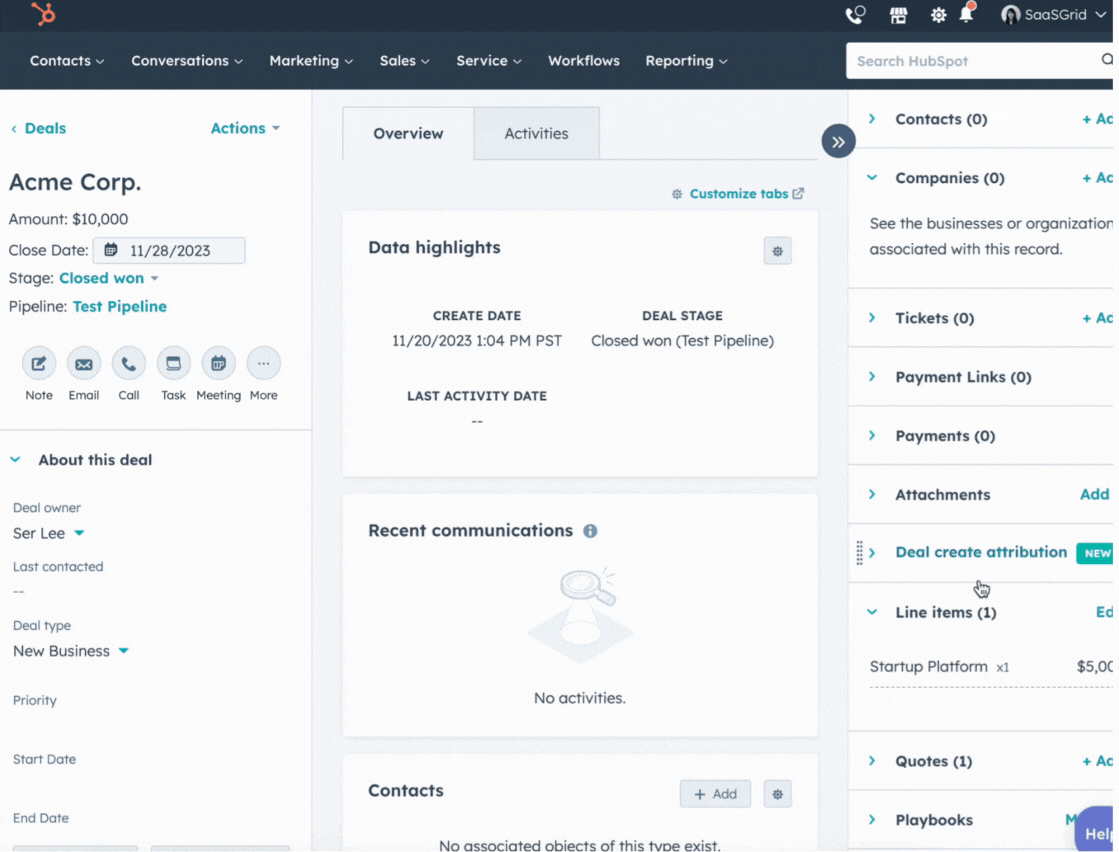Screen dimensions: 1119x852
Task: Create a Note on the deal
Action: (x=39, y=363)
